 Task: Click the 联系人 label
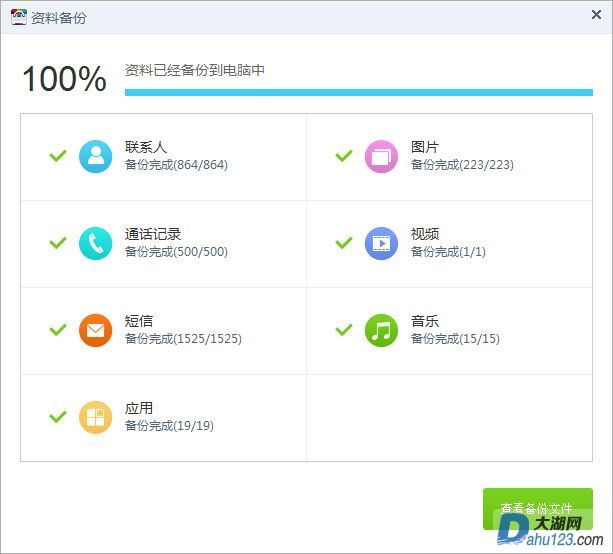146,147
